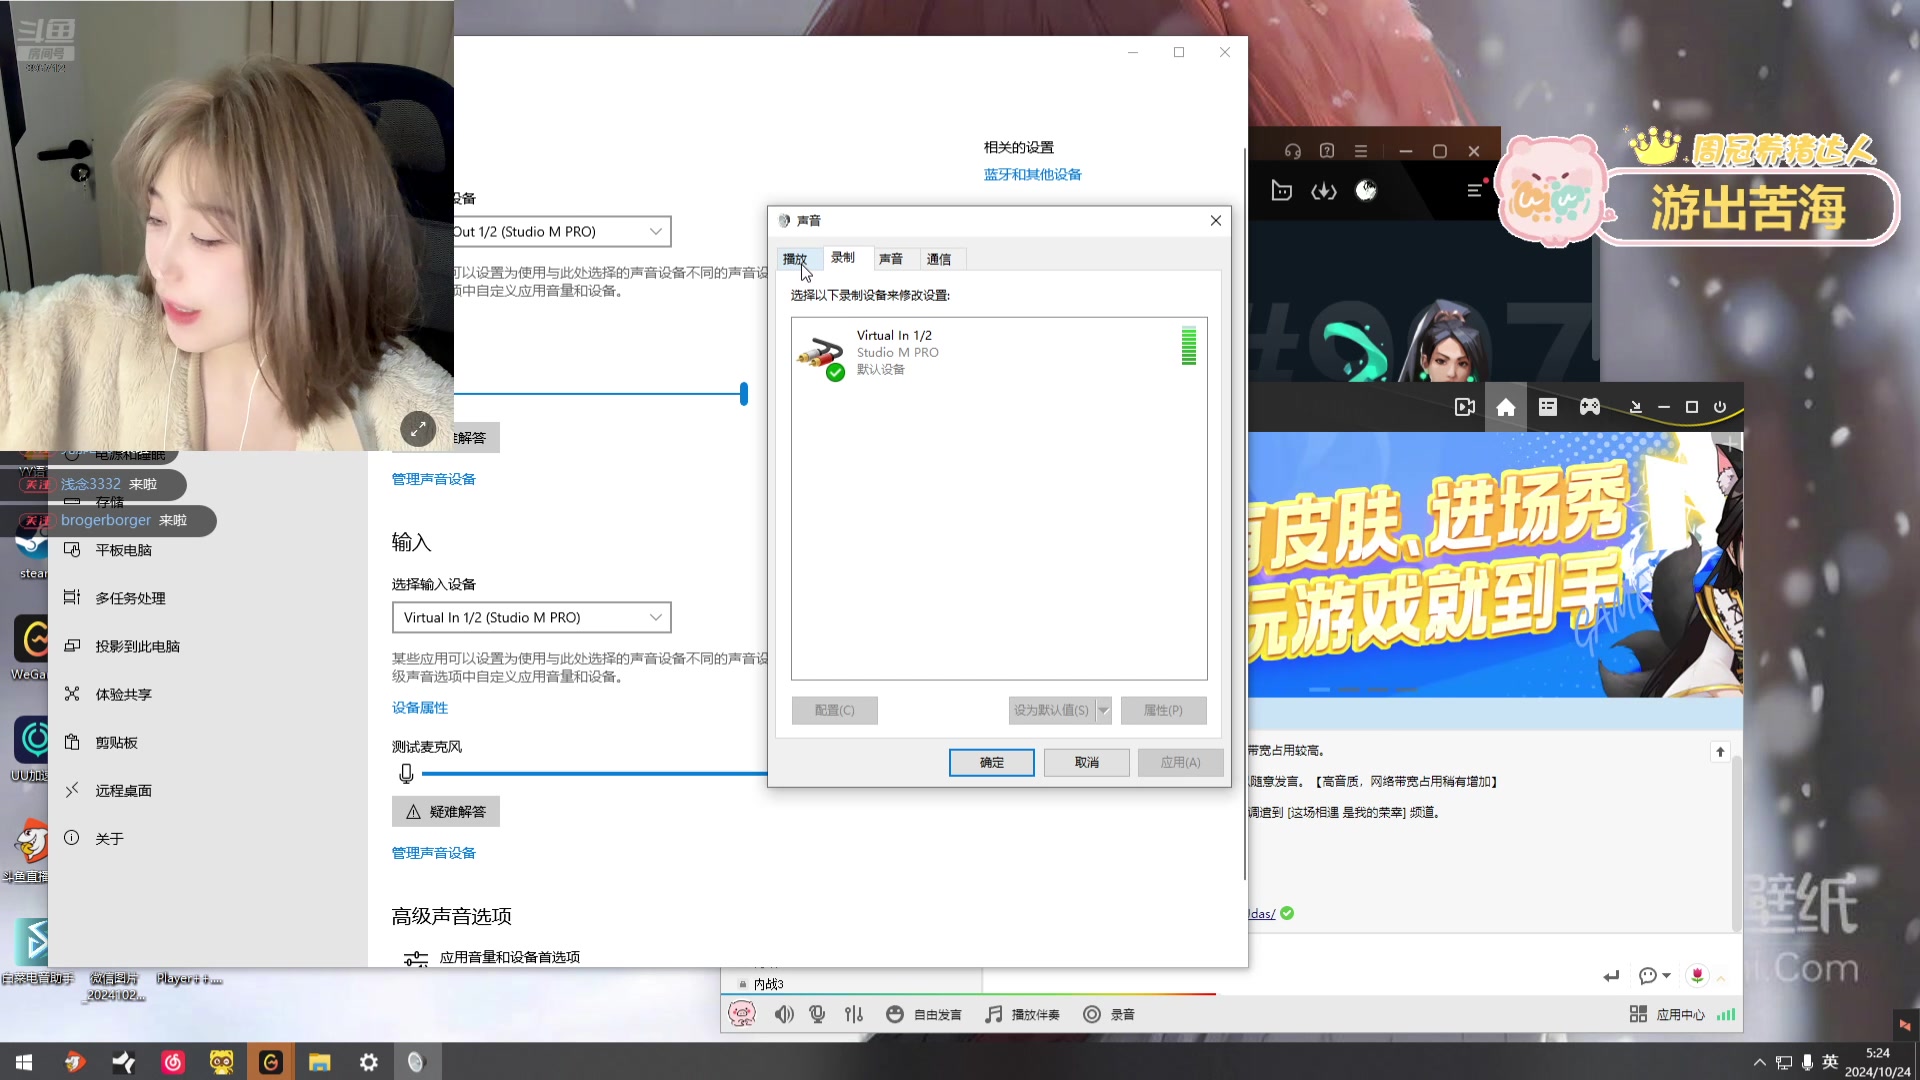
Task: Open 管理声音设备 link under input section
Action: (434, 853)
